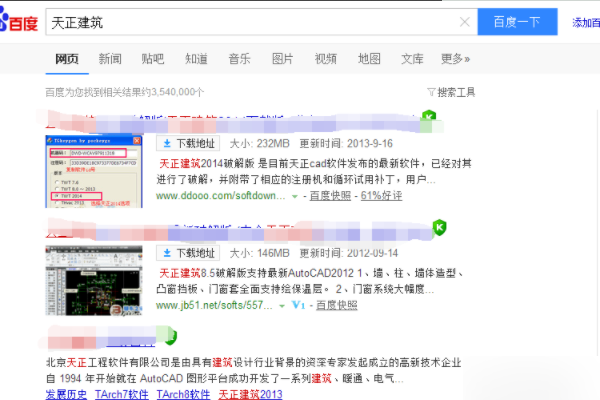
Task: Click the V1 verification badge icon
Action: 298,305
